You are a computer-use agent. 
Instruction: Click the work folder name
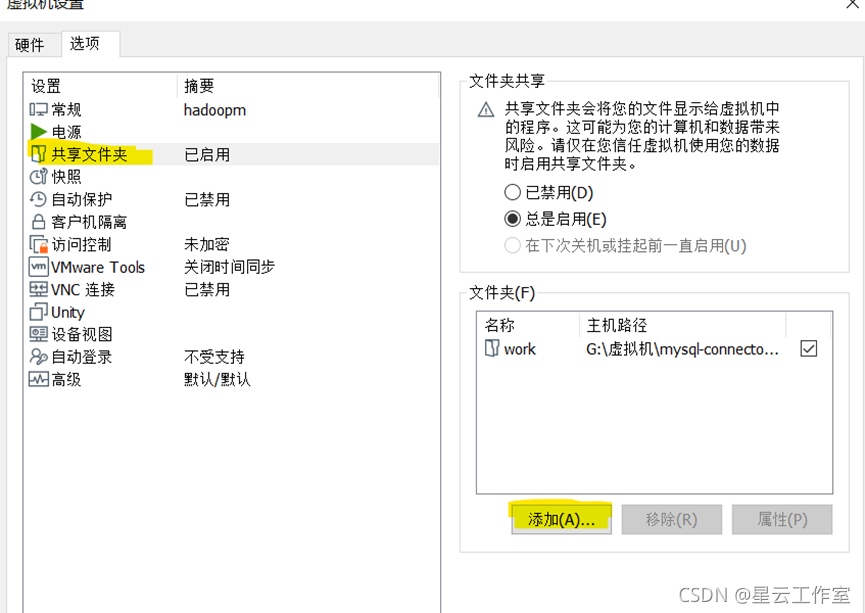[x=520, y=349]
